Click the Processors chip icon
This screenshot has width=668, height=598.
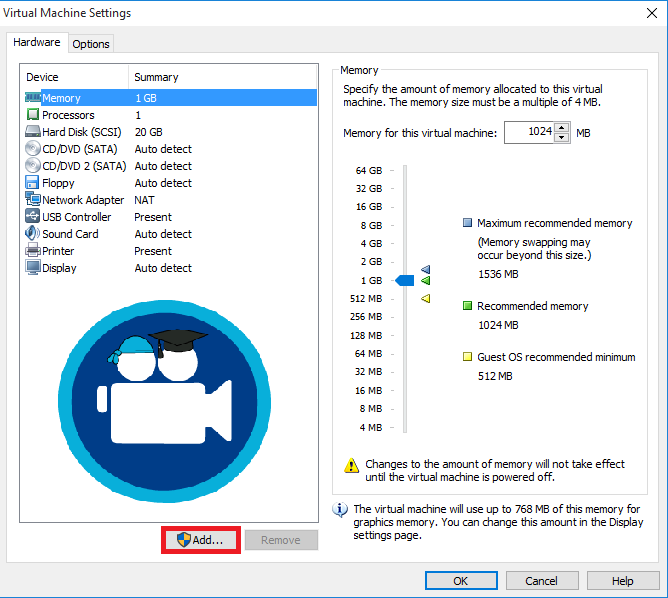(32, 115)
